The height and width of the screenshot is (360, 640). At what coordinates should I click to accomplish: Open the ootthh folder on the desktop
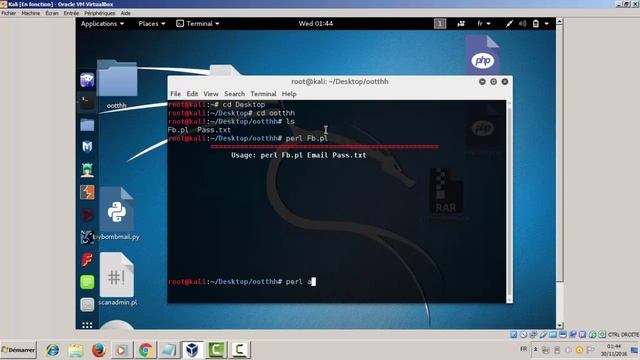[x=117, y=84]
